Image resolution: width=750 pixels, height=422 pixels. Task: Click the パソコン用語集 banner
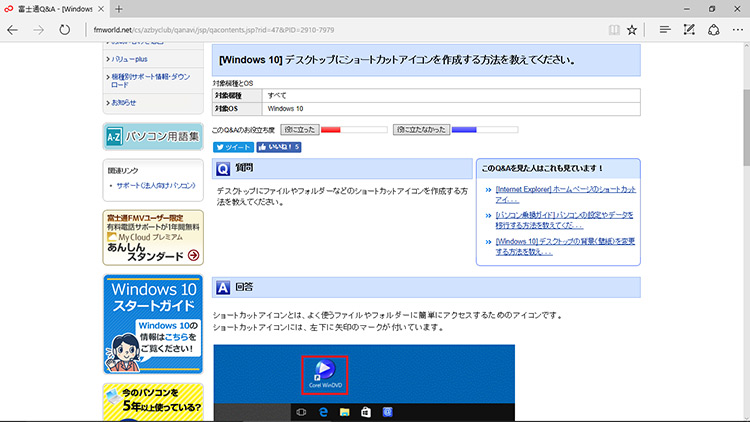pyautogui.click(x=153, y=136)
